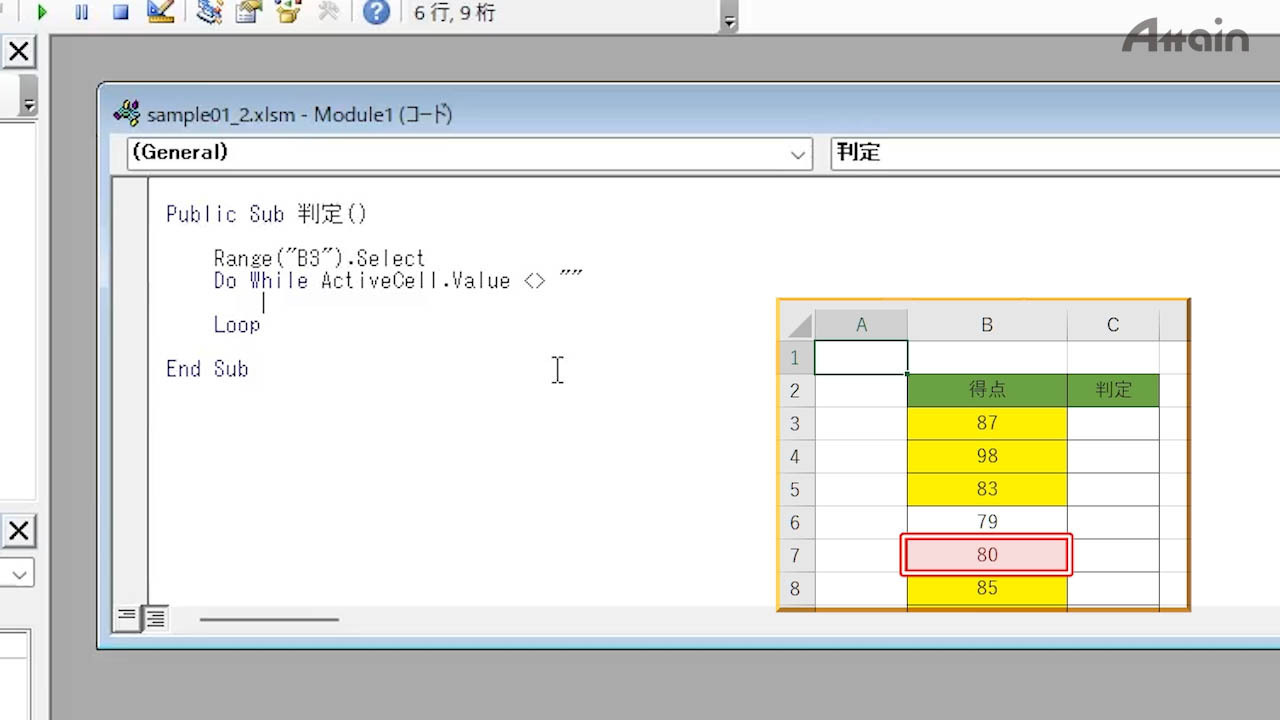This screenshot has width=1280, height=720.
Task: Toggle Design Mode icon in toolbar
Action: pos(160,13)
